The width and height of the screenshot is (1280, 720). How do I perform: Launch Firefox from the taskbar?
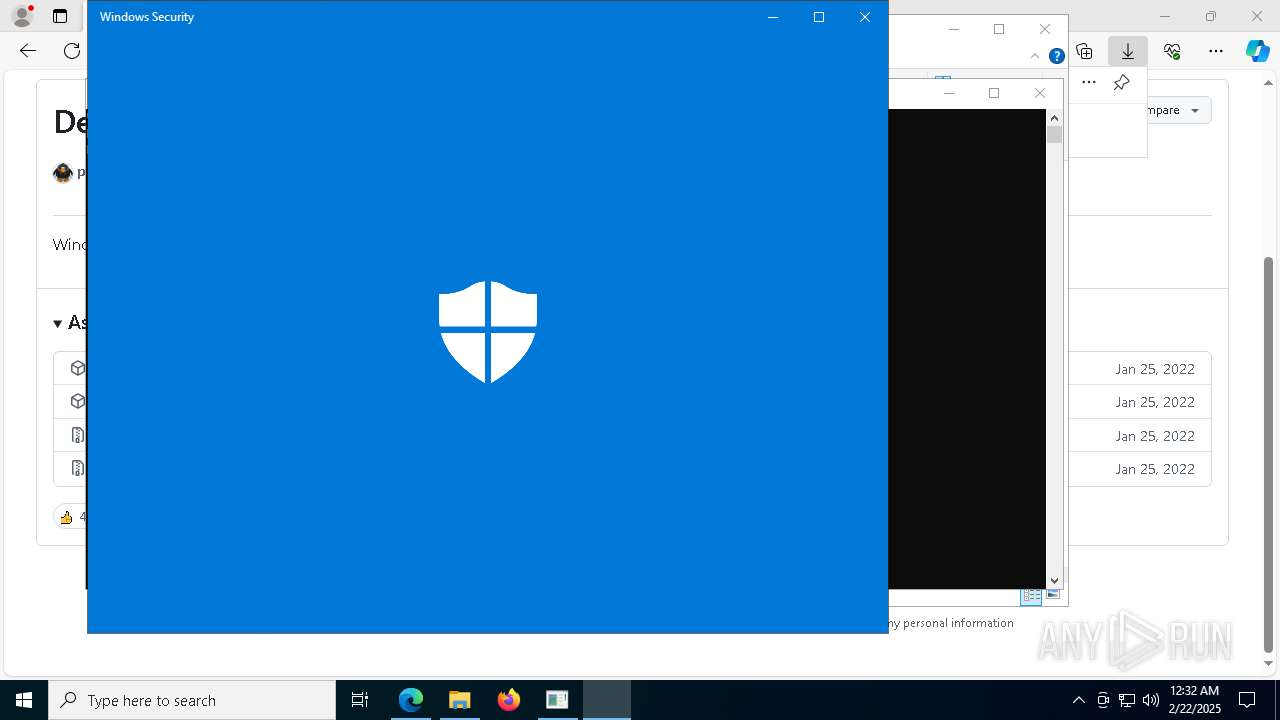pyautogui.click(x=509, y=700)
